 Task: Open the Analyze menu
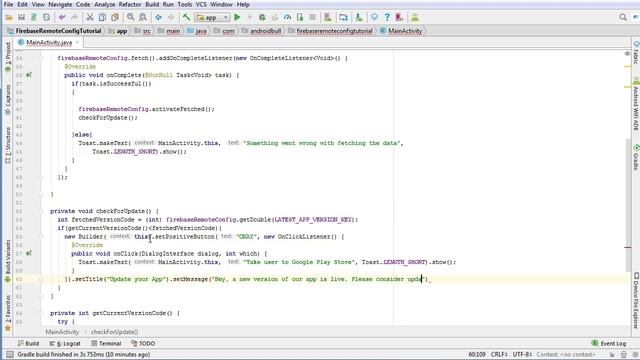[104, 4]
